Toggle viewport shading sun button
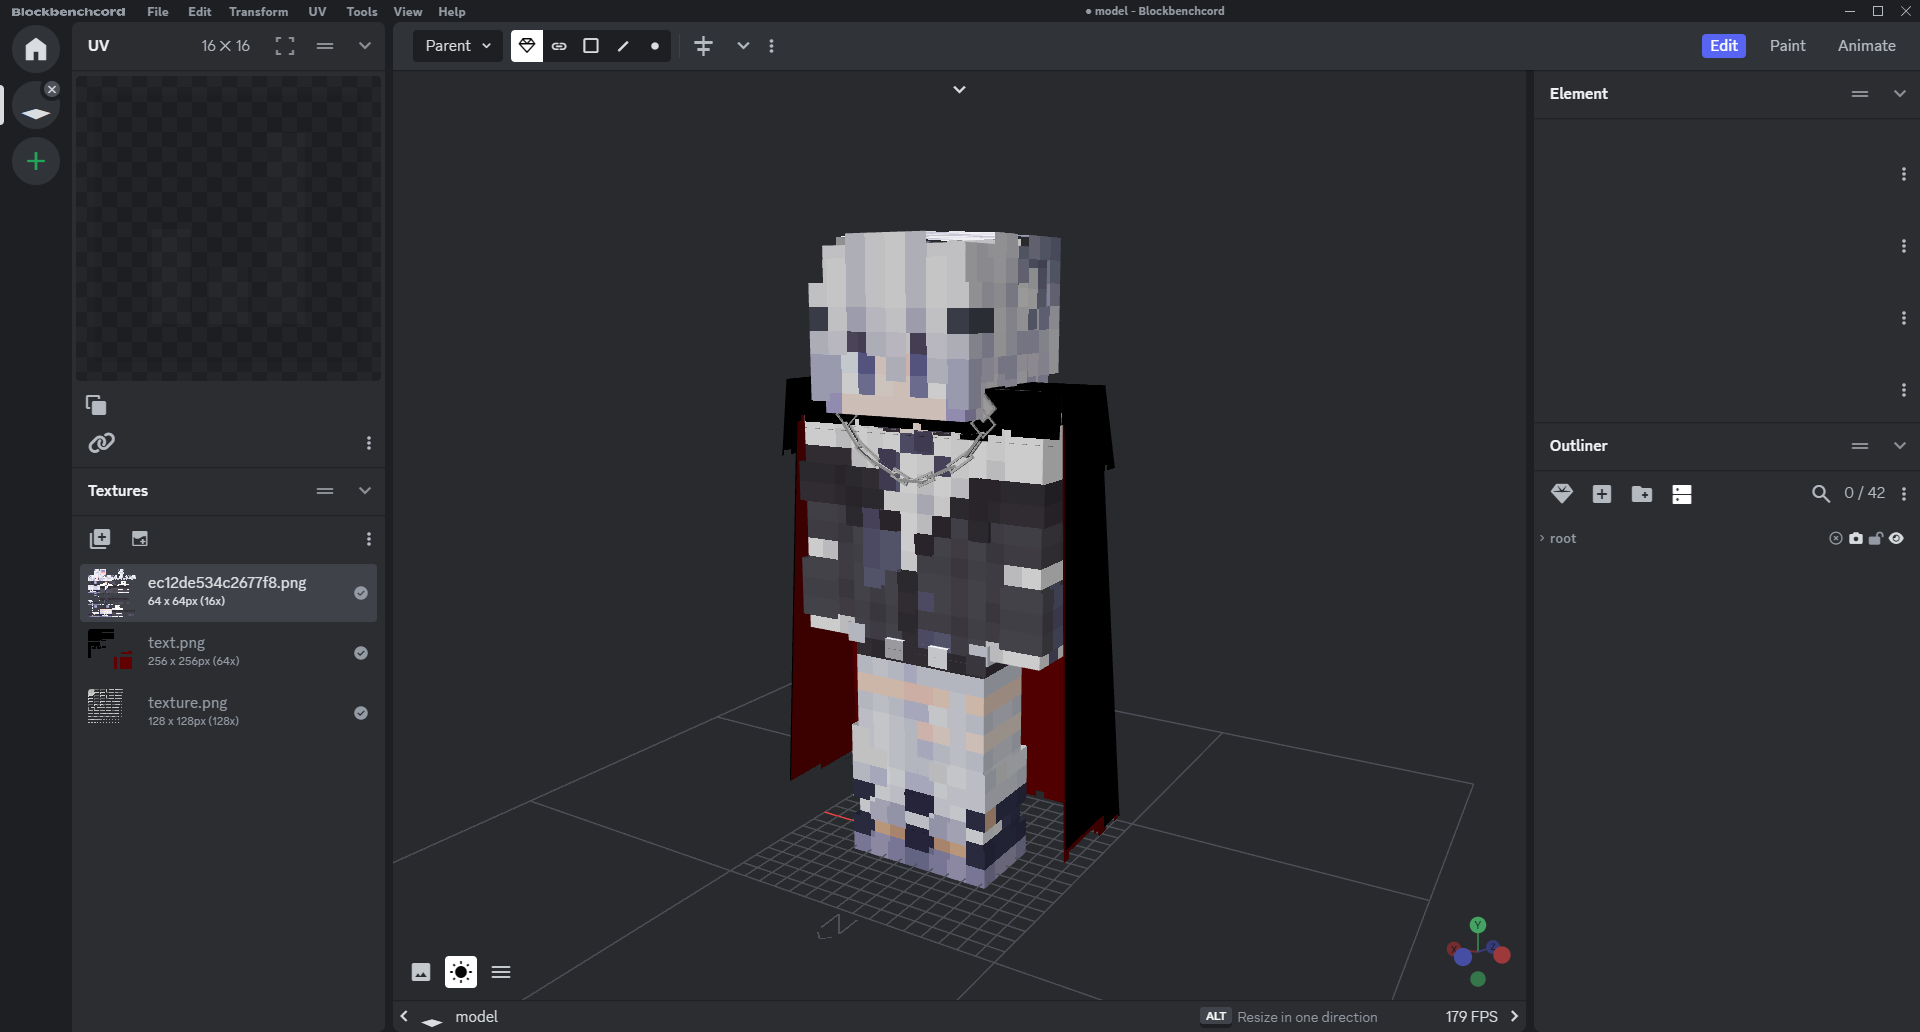Image resolution: width=1920 pixels, height=1032 pixels. pos(461,972)
